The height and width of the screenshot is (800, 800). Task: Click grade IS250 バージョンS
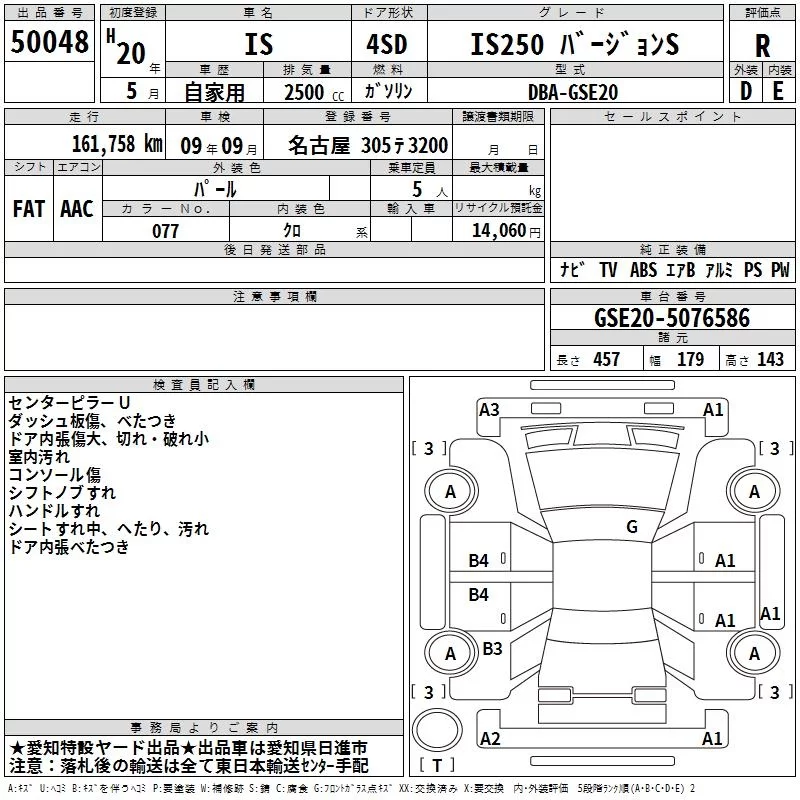click(x=574, y=44)
